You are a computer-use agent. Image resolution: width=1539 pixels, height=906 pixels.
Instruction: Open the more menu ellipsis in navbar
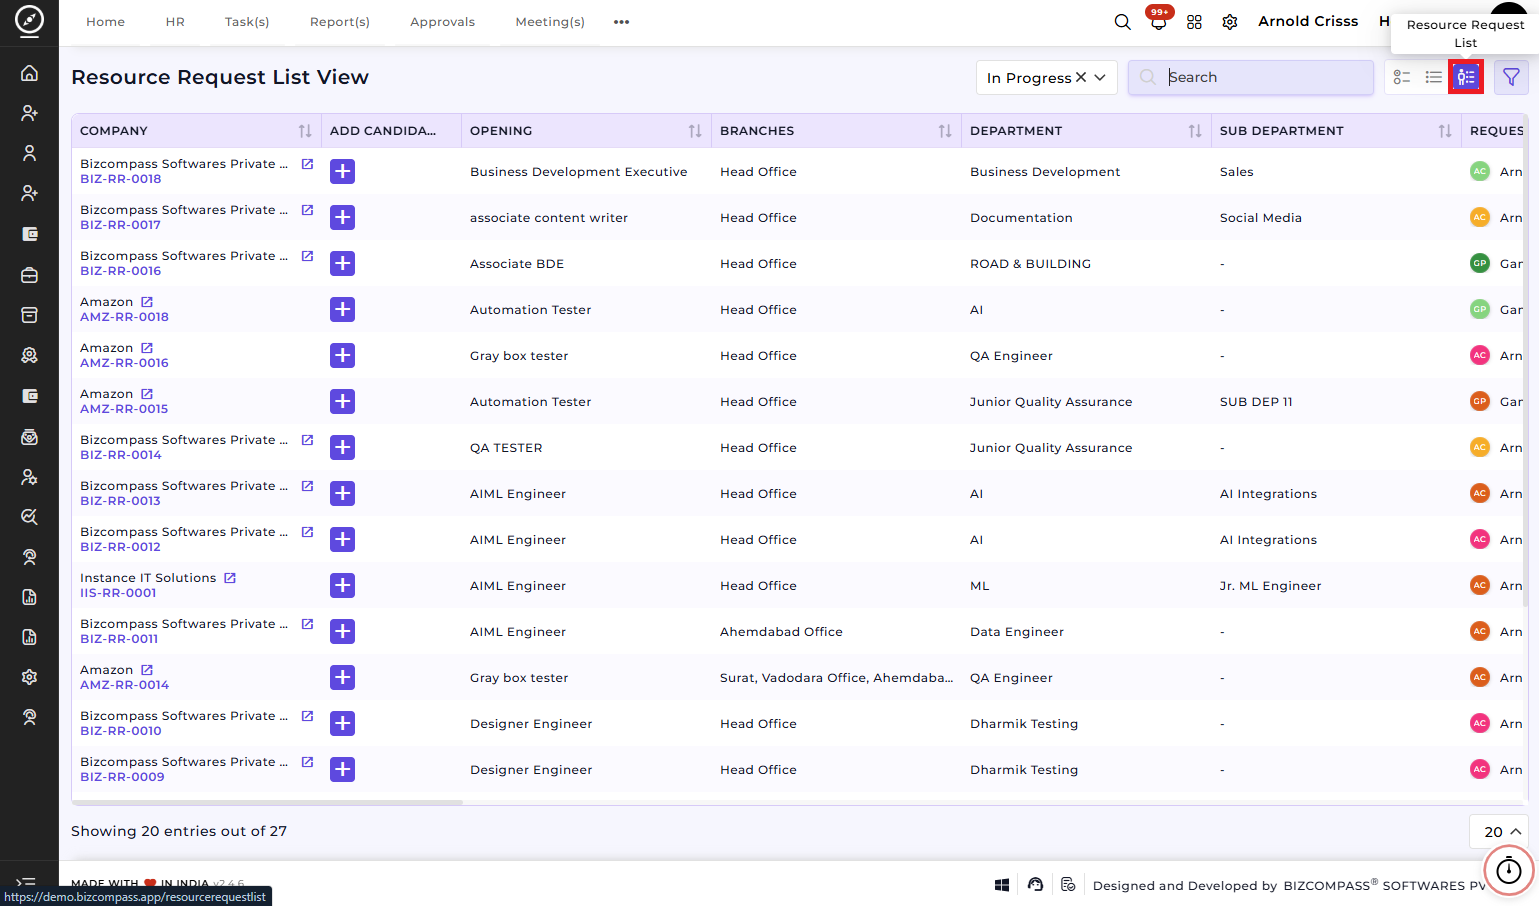click(x=622, y=22)
